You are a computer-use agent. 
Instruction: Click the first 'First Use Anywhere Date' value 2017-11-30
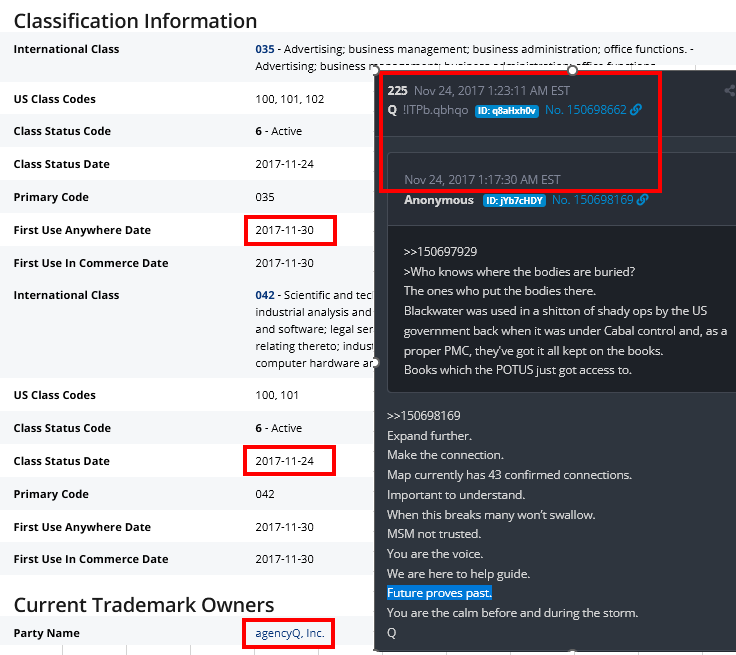point(284,231)
